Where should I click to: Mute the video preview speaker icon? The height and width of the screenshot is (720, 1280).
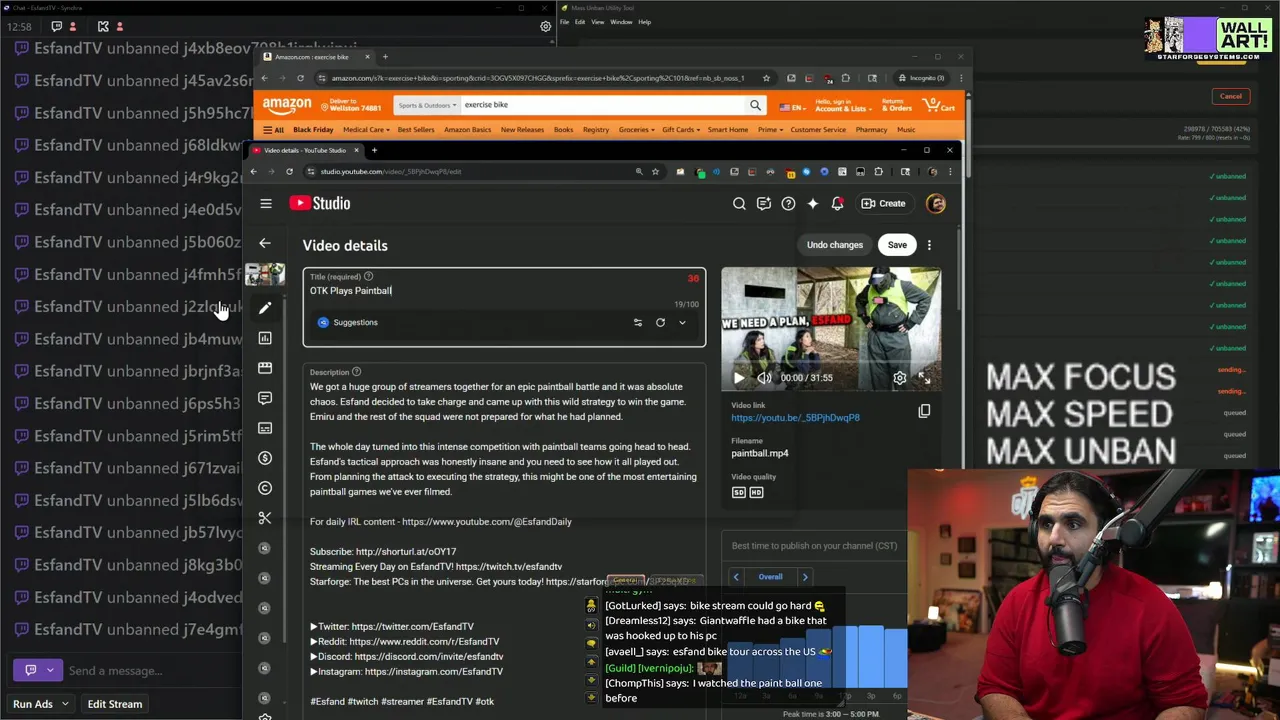click(764, 378)
